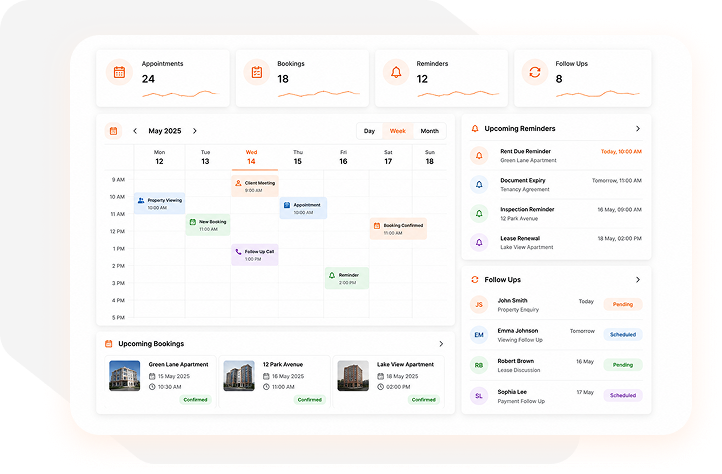This screenshot has width=722, height=474.
Task: Click the EM avatar for Emma Johnson
Action: [479, 335]
